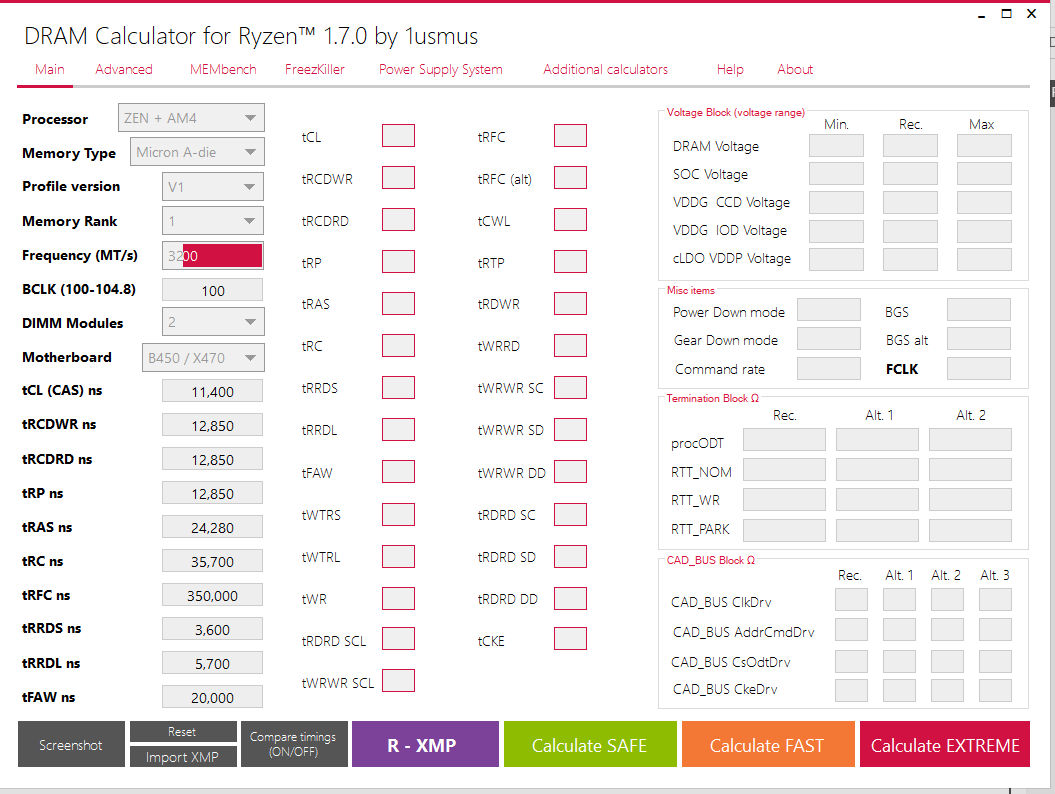Click the tRAS ns field 24,280
The height and width of the screenshot is (794, 1055).
[213, 528]
